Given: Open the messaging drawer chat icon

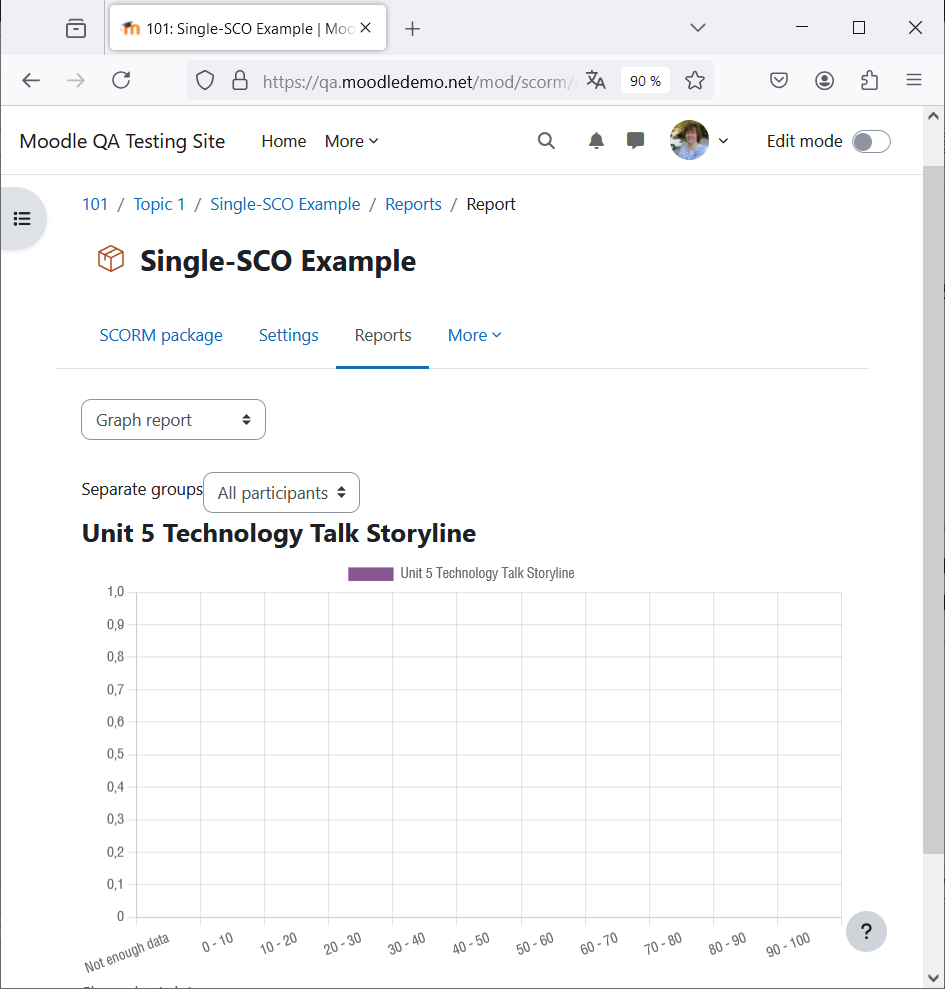Looking at the screenshot, I should point(635,140).
